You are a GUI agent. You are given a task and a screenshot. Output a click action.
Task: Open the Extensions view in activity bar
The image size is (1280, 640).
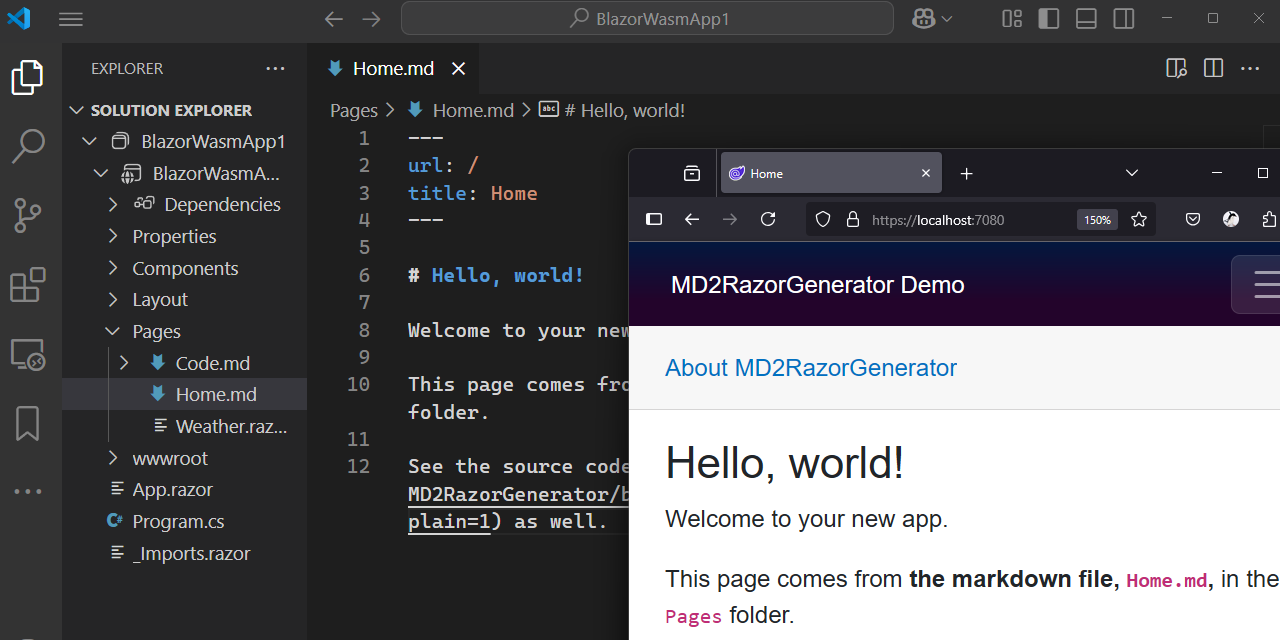pos(28,285)
